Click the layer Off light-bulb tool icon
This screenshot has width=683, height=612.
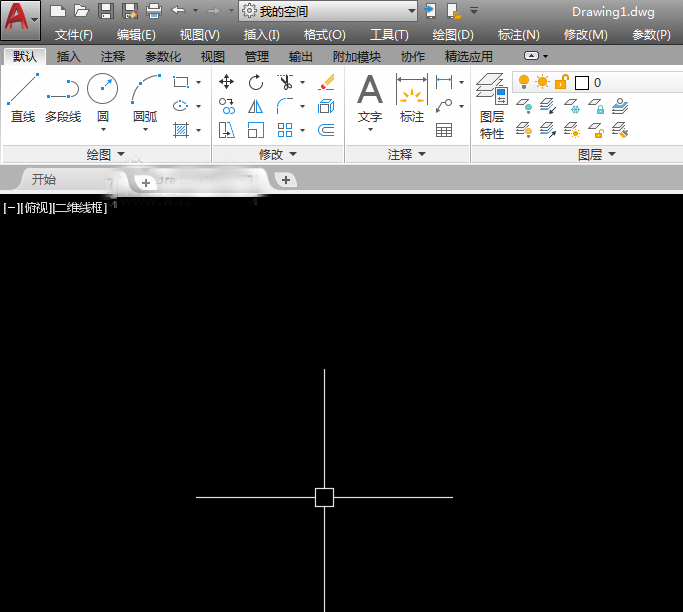point(524,106)
